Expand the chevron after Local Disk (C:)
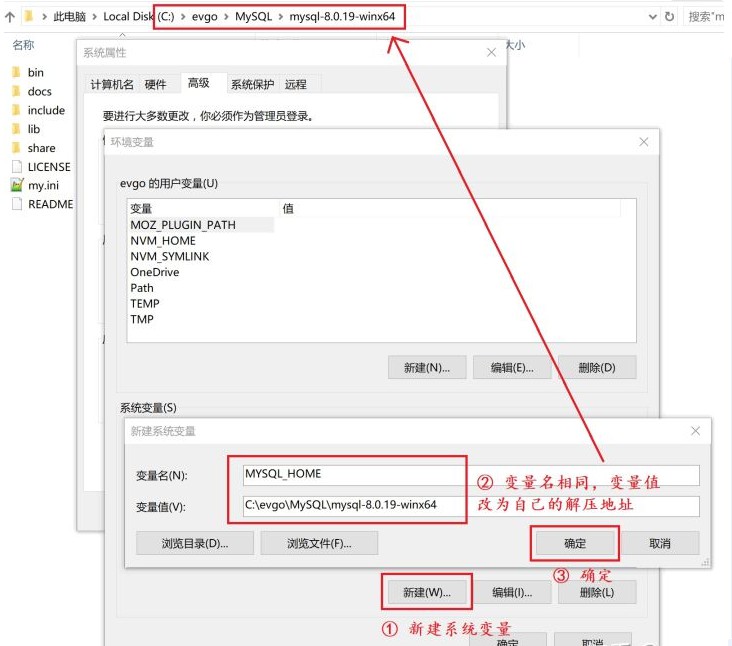Image resolution: width=732 pixels, height=646 pixels. coord(183,17)
